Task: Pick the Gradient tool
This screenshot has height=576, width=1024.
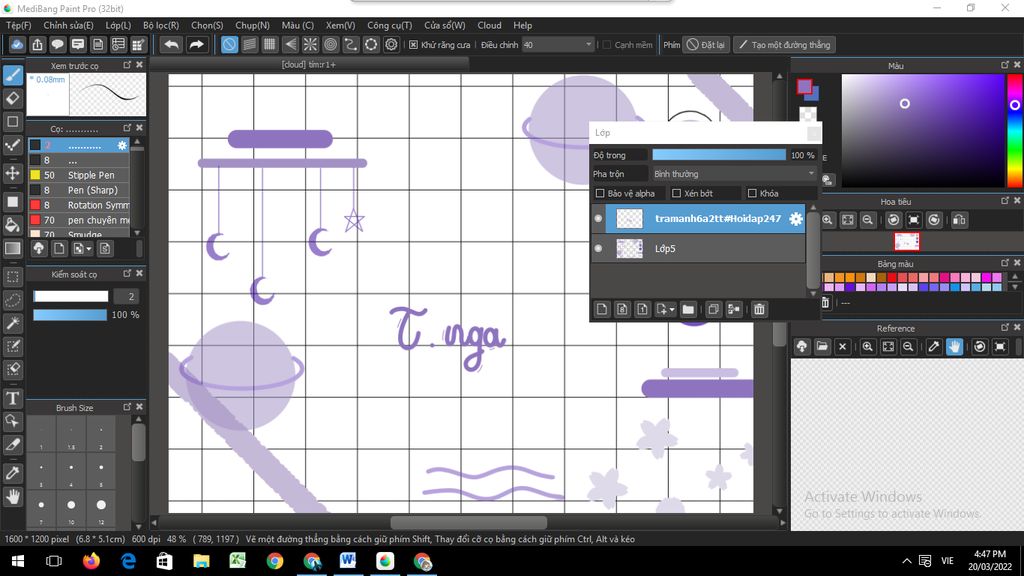Action: [13, 248]
